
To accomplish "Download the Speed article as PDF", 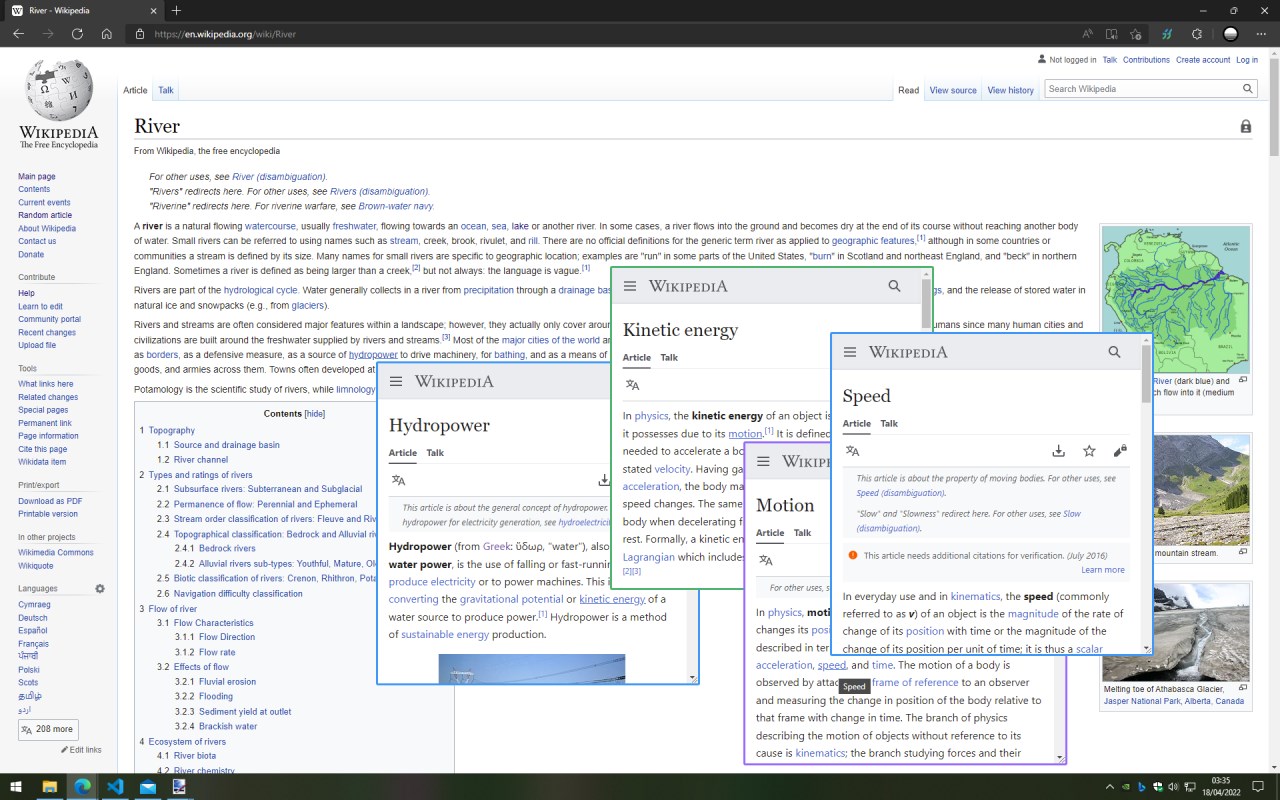I will pyautogui.click(x=1058, y=451).
